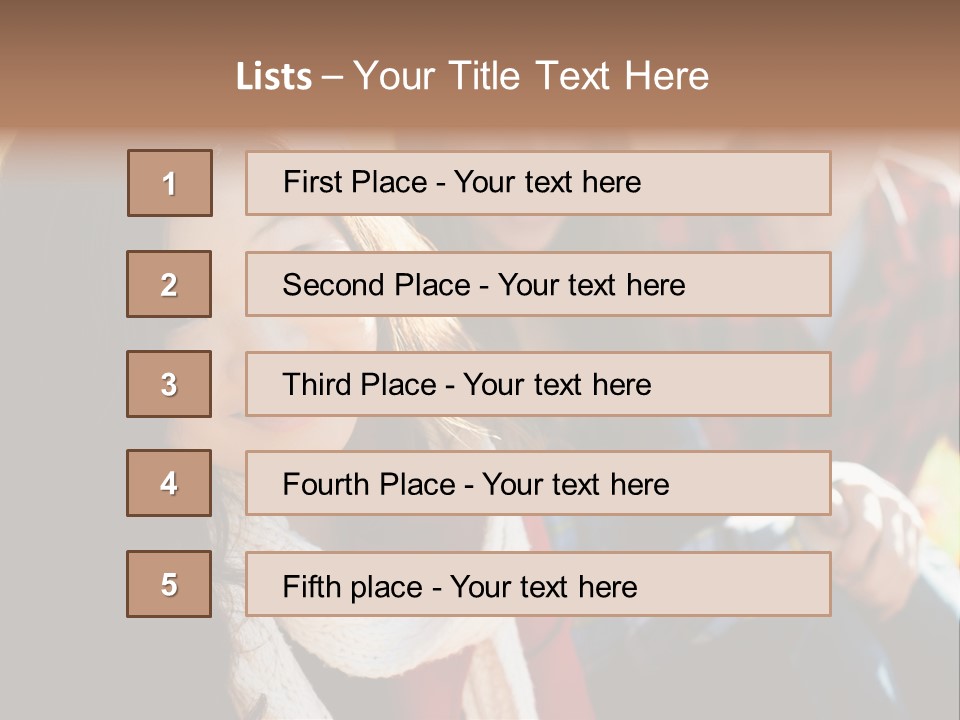This screenshot has width=960, height=720.
Task: Click the number 1 box
Action: [169, 183]
